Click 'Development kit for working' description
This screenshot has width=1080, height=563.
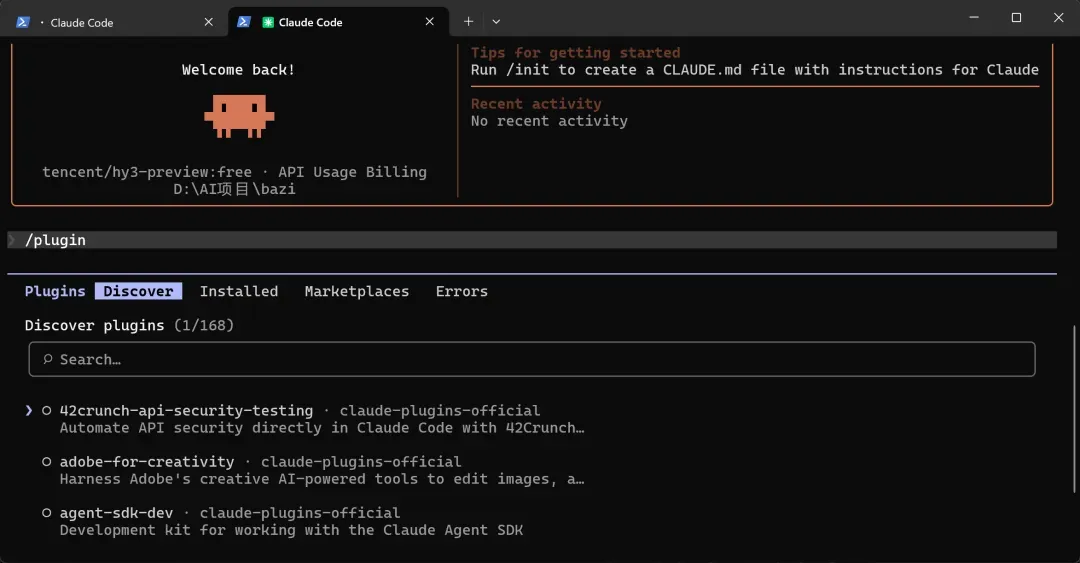coord(291,530)
